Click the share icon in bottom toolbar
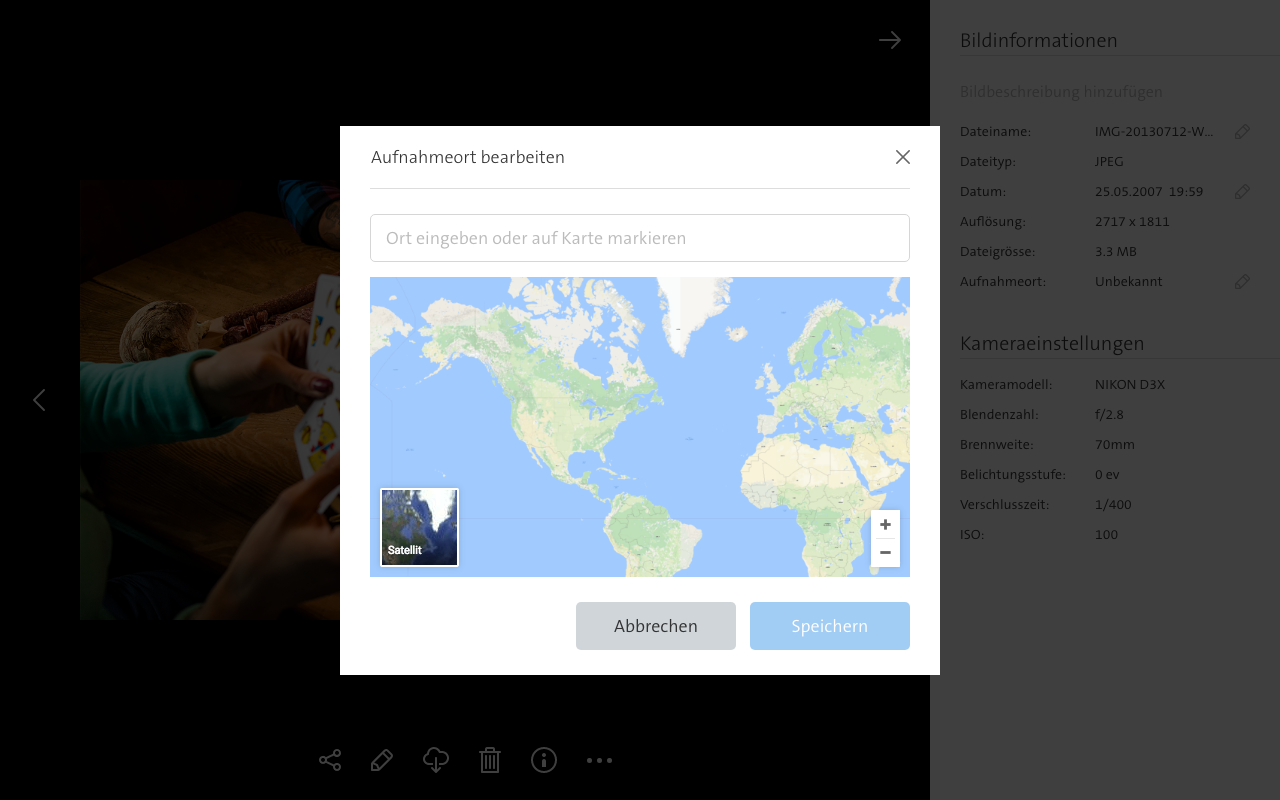The image size is (1280, 800). click(330, 760)
